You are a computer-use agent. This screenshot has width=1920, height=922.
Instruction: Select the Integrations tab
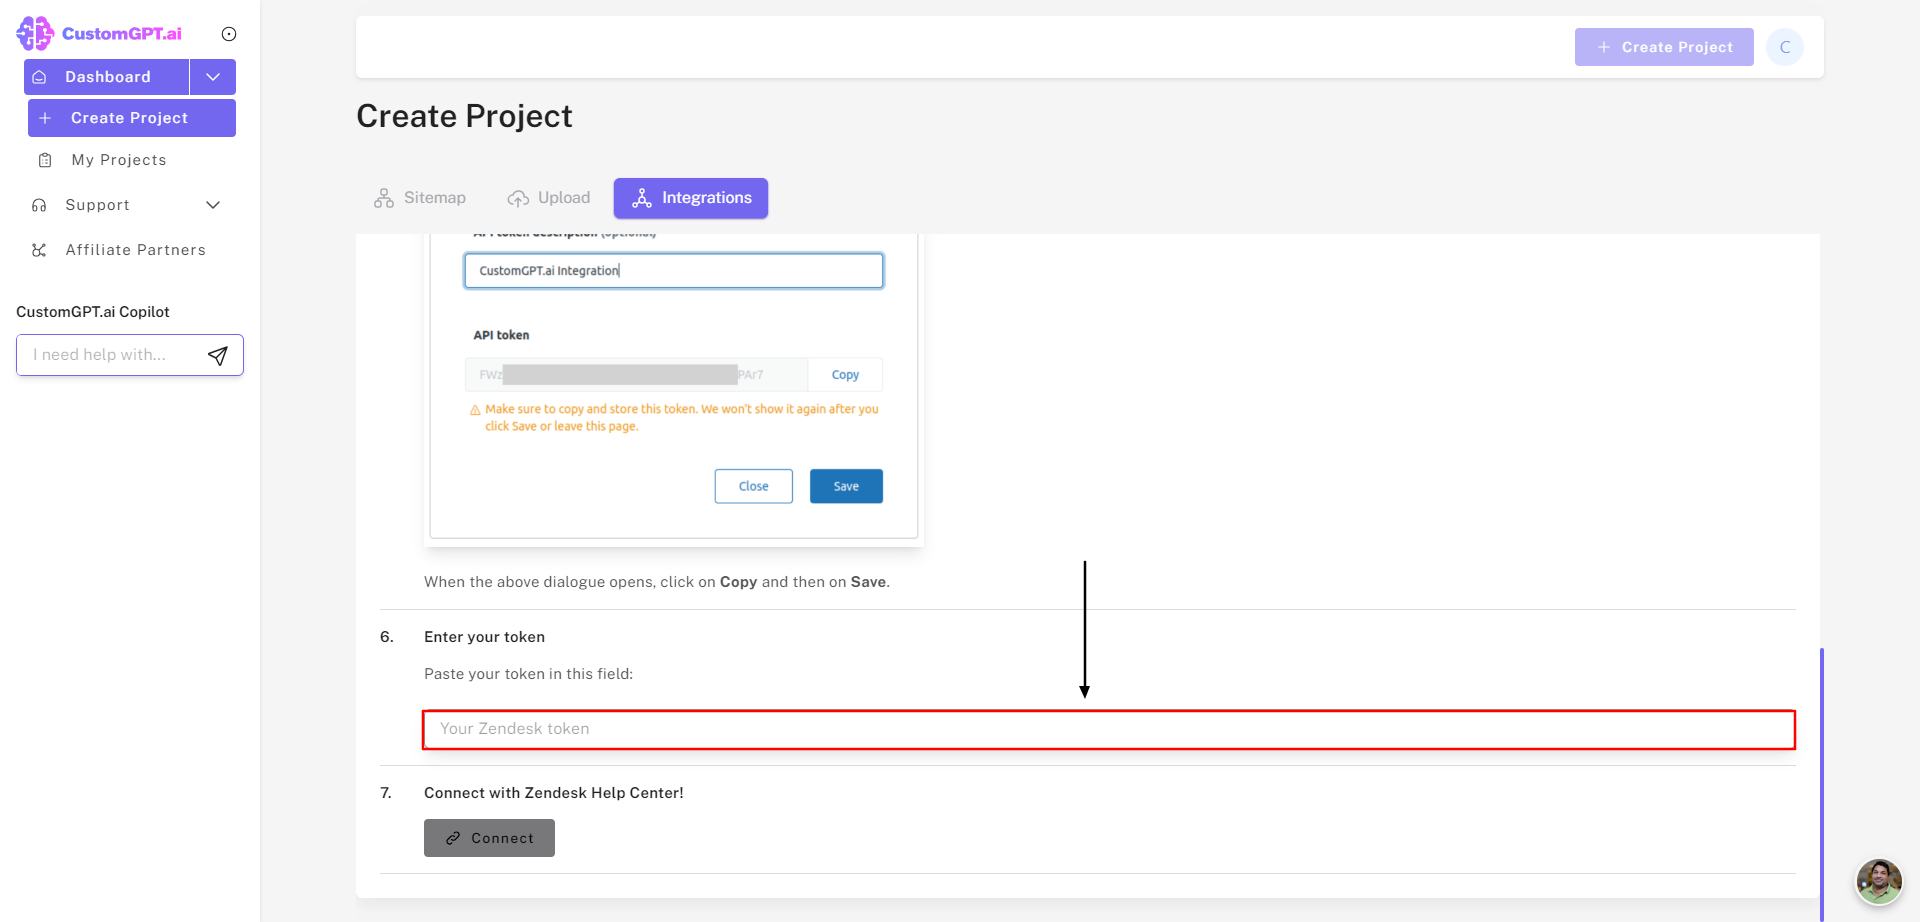[691, 198]
